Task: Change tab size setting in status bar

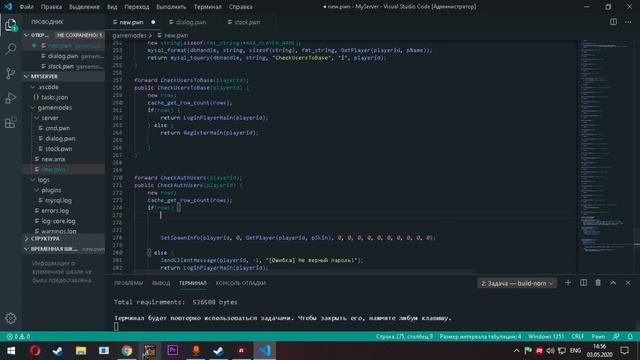Action: point(480,337)
